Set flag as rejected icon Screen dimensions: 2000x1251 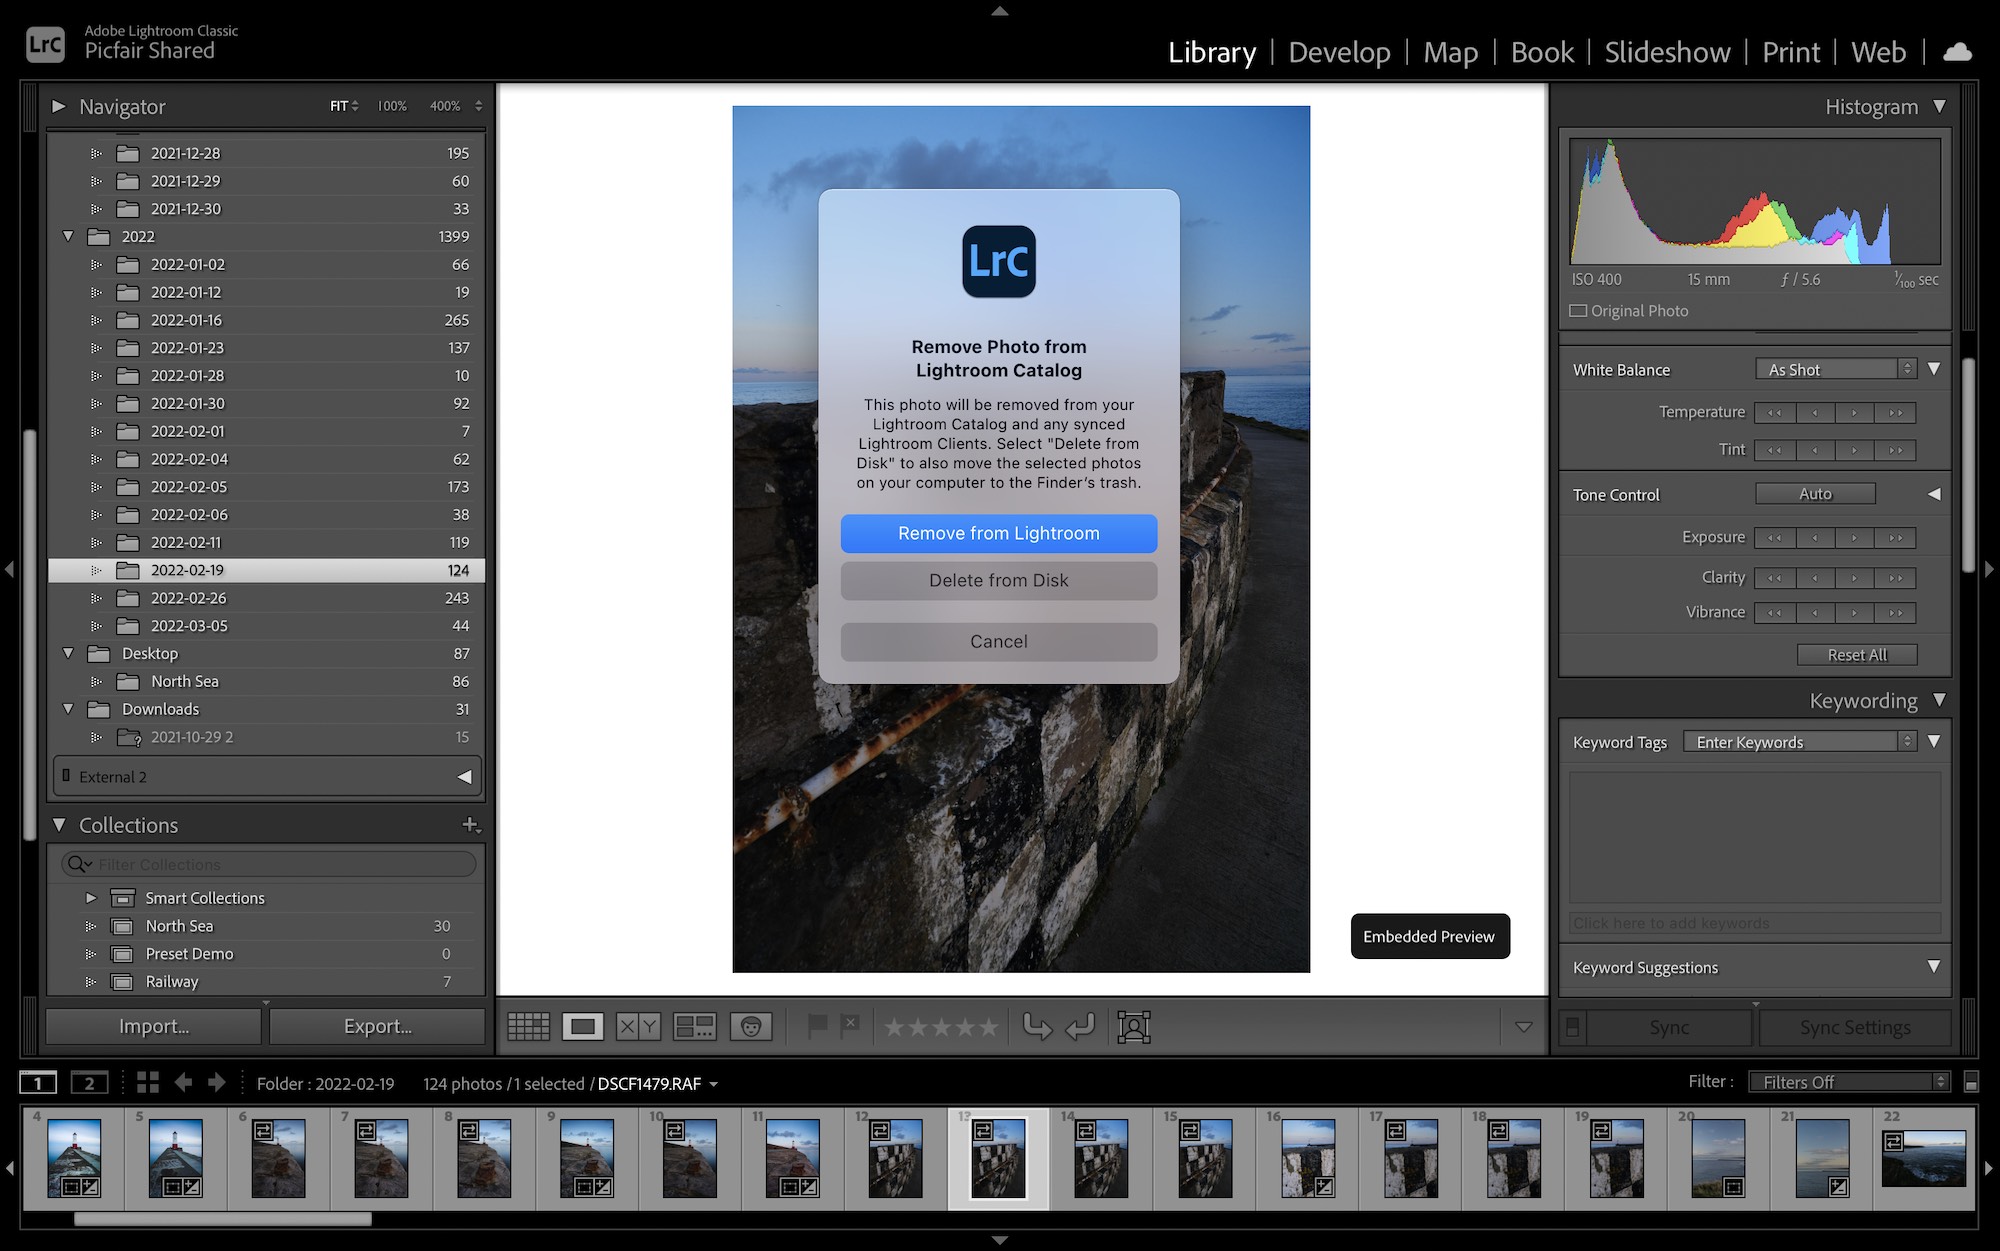[x=850, y=1025]
